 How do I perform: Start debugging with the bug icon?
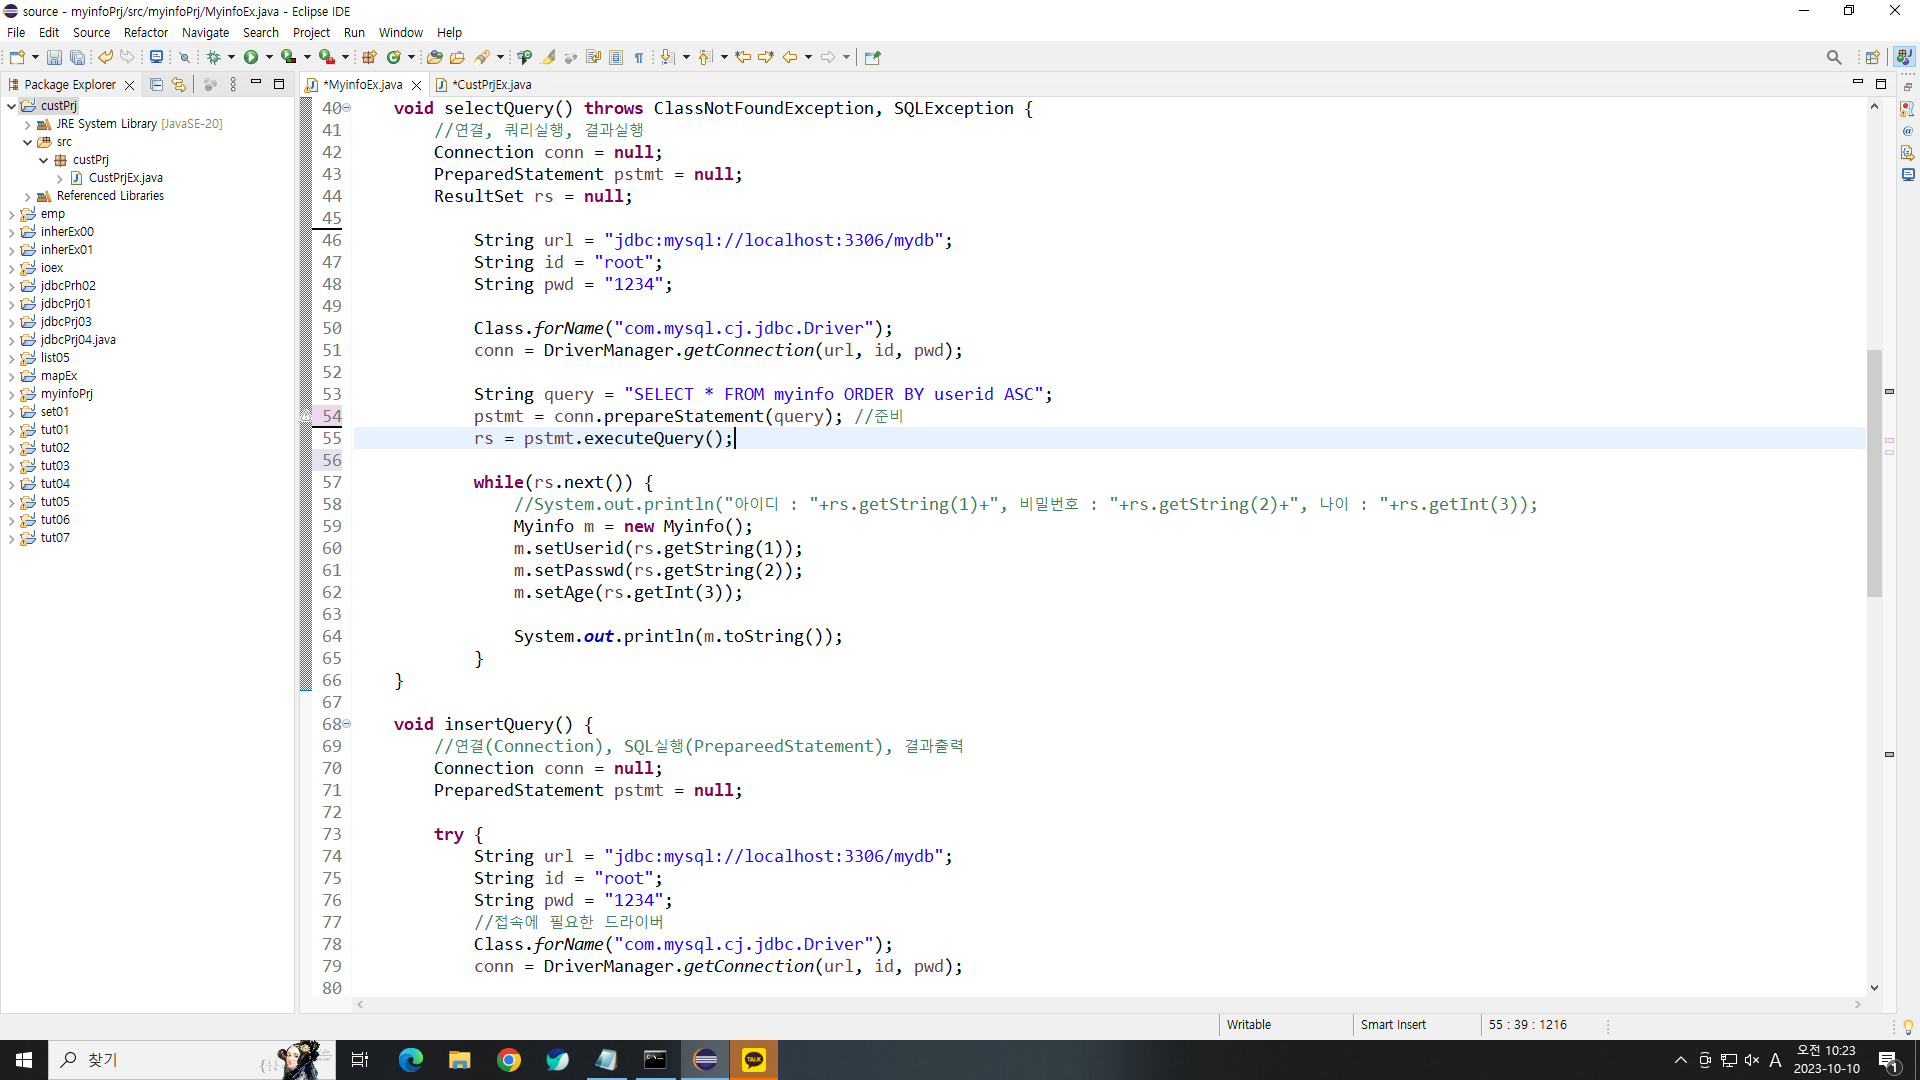click(x=213, y=58)
